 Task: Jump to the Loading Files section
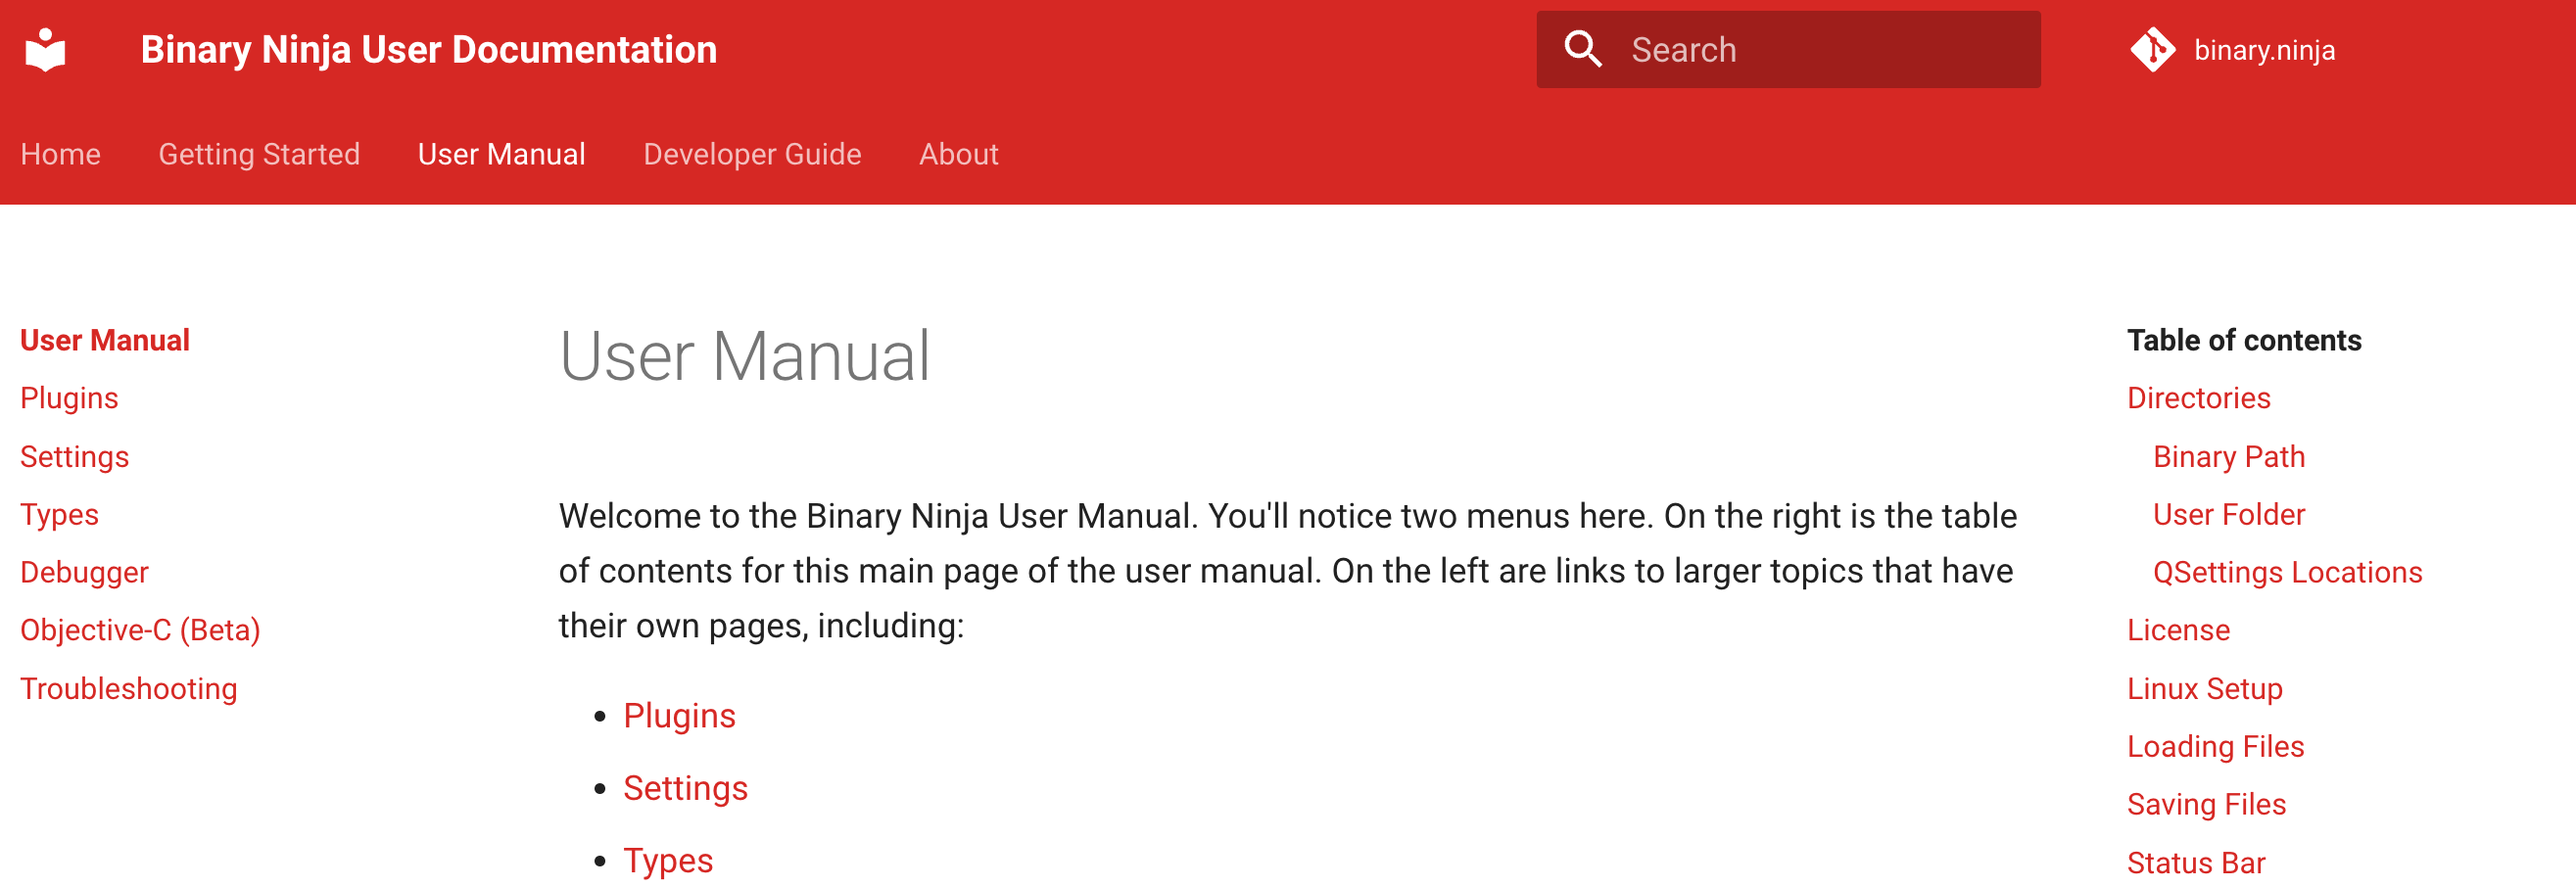tap(2215, 746)
